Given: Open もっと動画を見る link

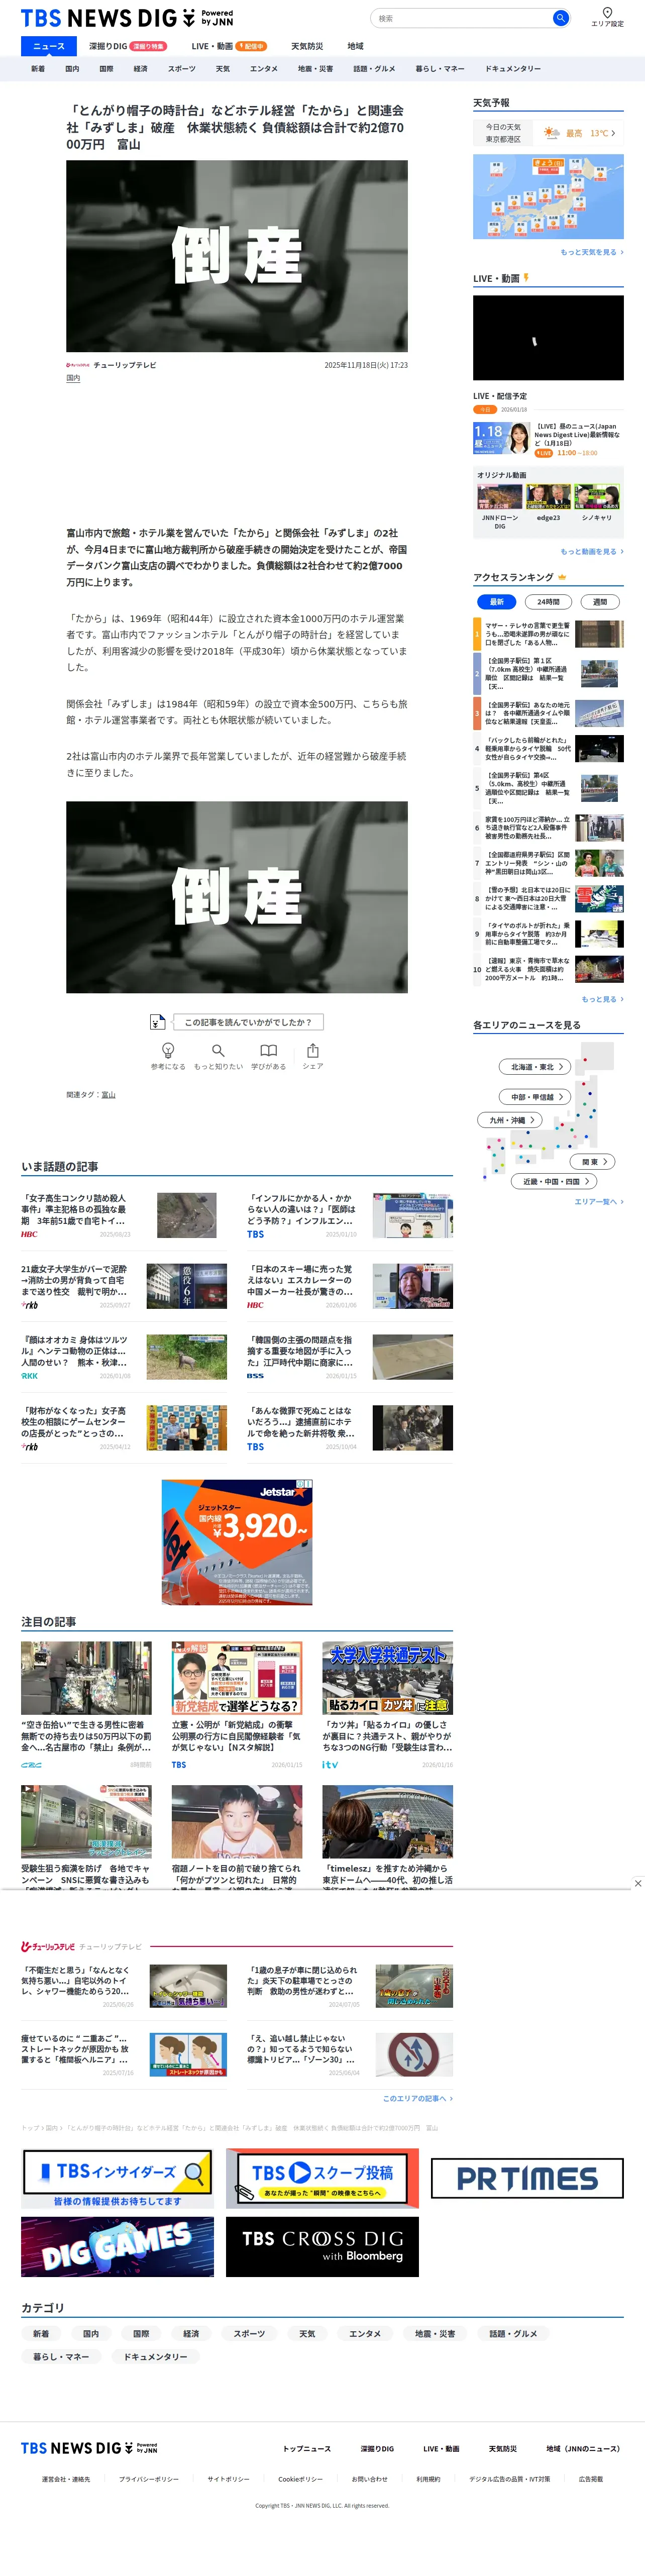Looking at the screenshot, I should (x=592, y=551).
